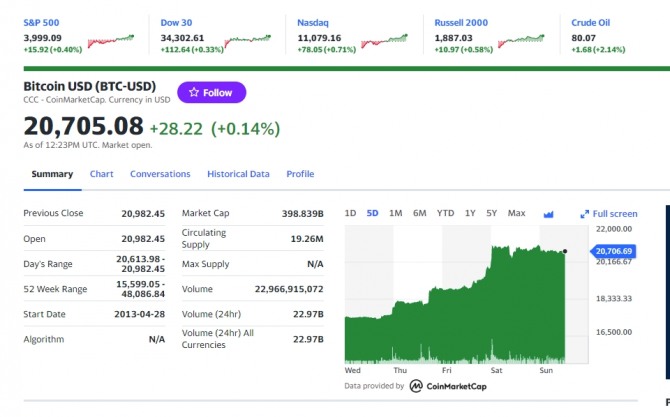Open the Crude Oil quote link
The width and height of the screenshot is (670, 417).
591,23
